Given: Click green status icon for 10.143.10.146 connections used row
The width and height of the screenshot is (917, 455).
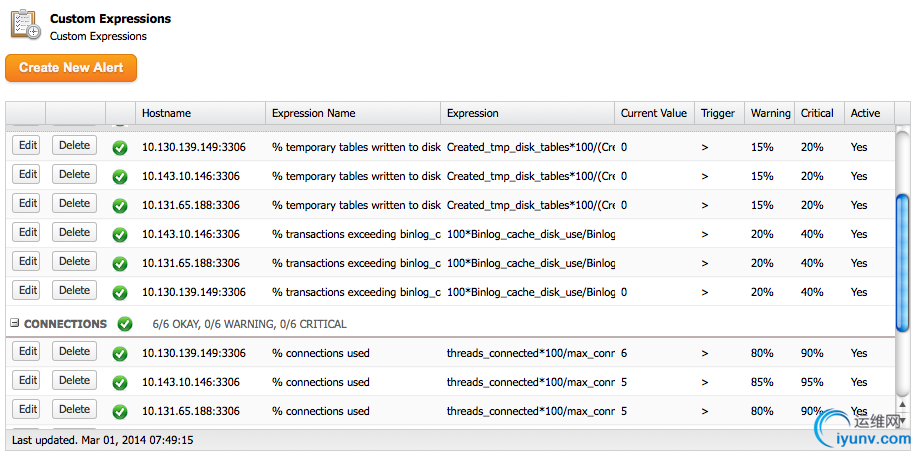Looking at the screenshot, I should [x=120, y=382].
